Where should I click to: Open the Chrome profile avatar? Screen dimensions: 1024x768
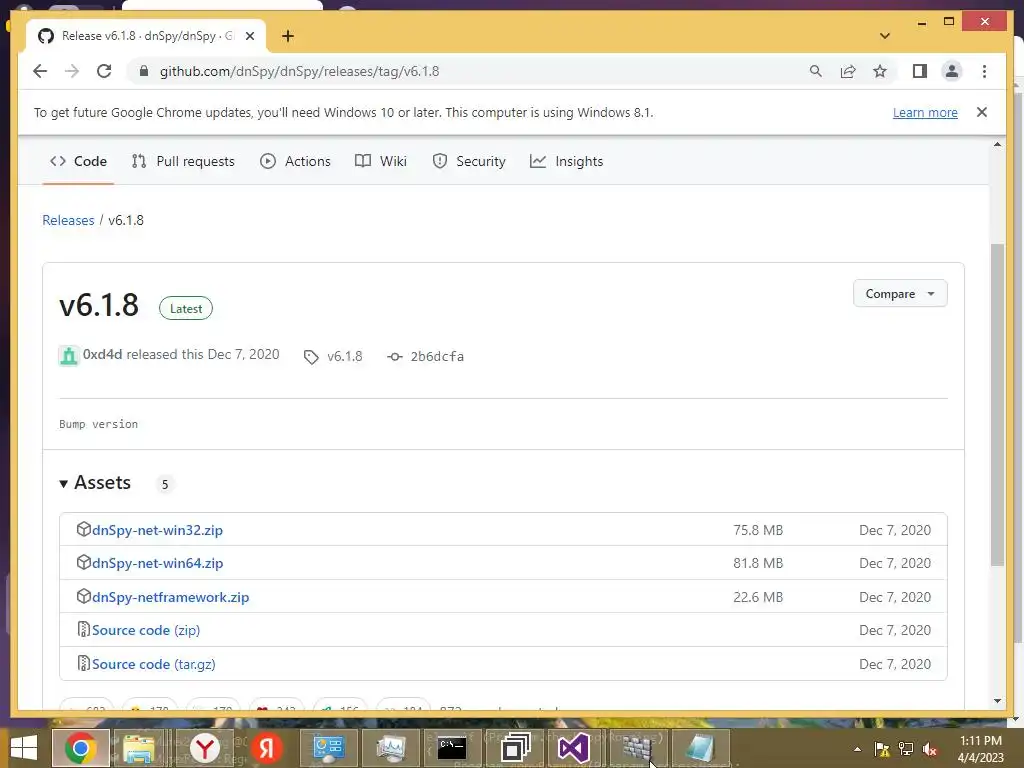point(952,71)
